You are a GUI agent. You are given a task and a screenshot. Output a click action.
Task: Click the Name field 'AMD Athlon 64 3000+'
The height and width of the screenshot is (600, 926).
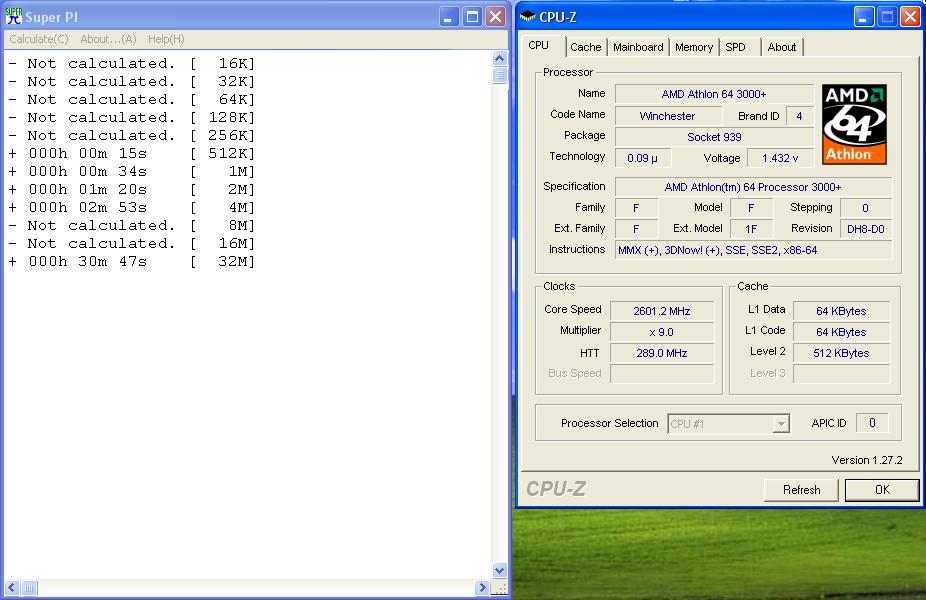[x=714, y=94]
